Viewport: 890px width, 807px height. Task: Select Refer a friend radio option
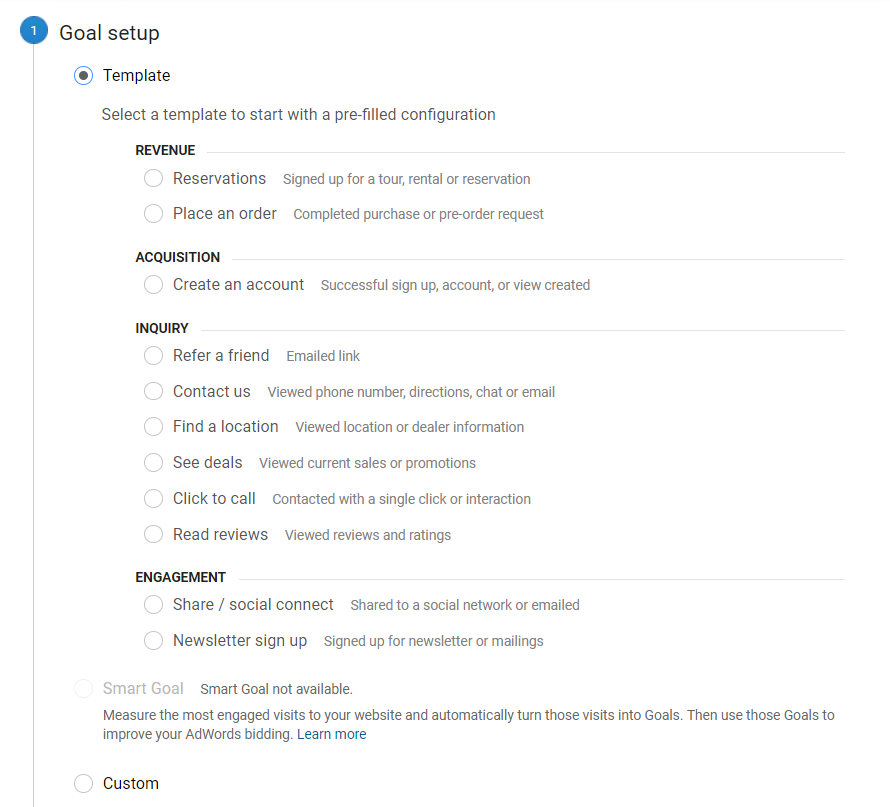(x=153, y=356)
